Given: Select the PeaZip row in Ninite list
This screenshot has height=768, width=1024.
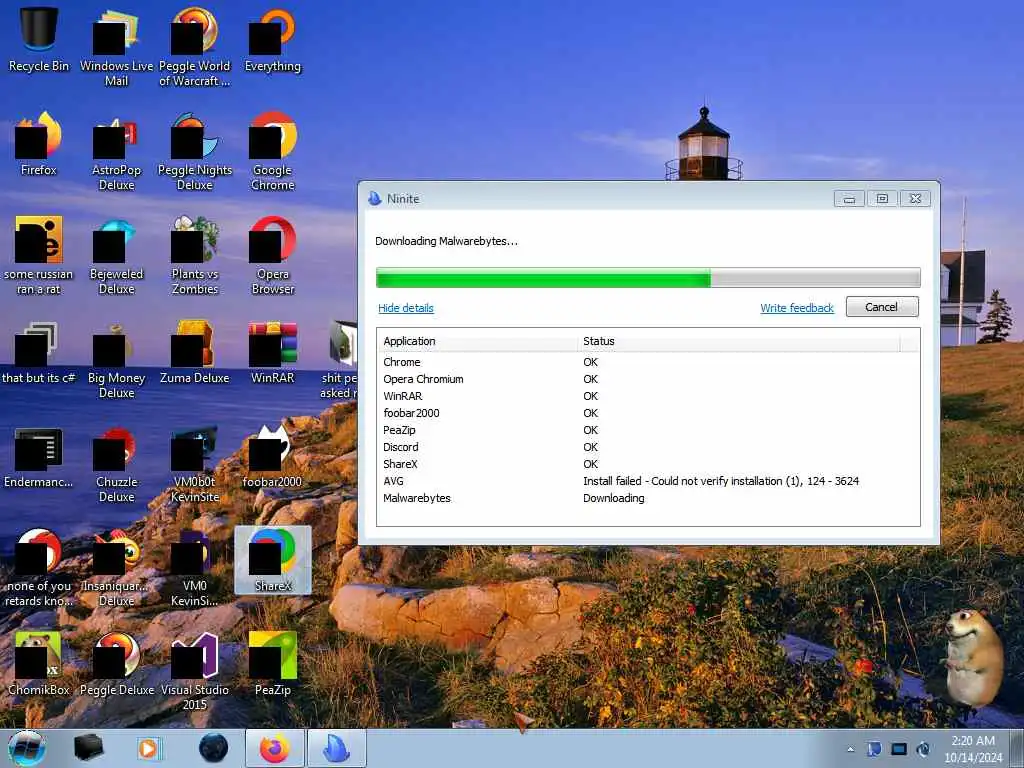Looking at the screenshot, I should (648, 430).
